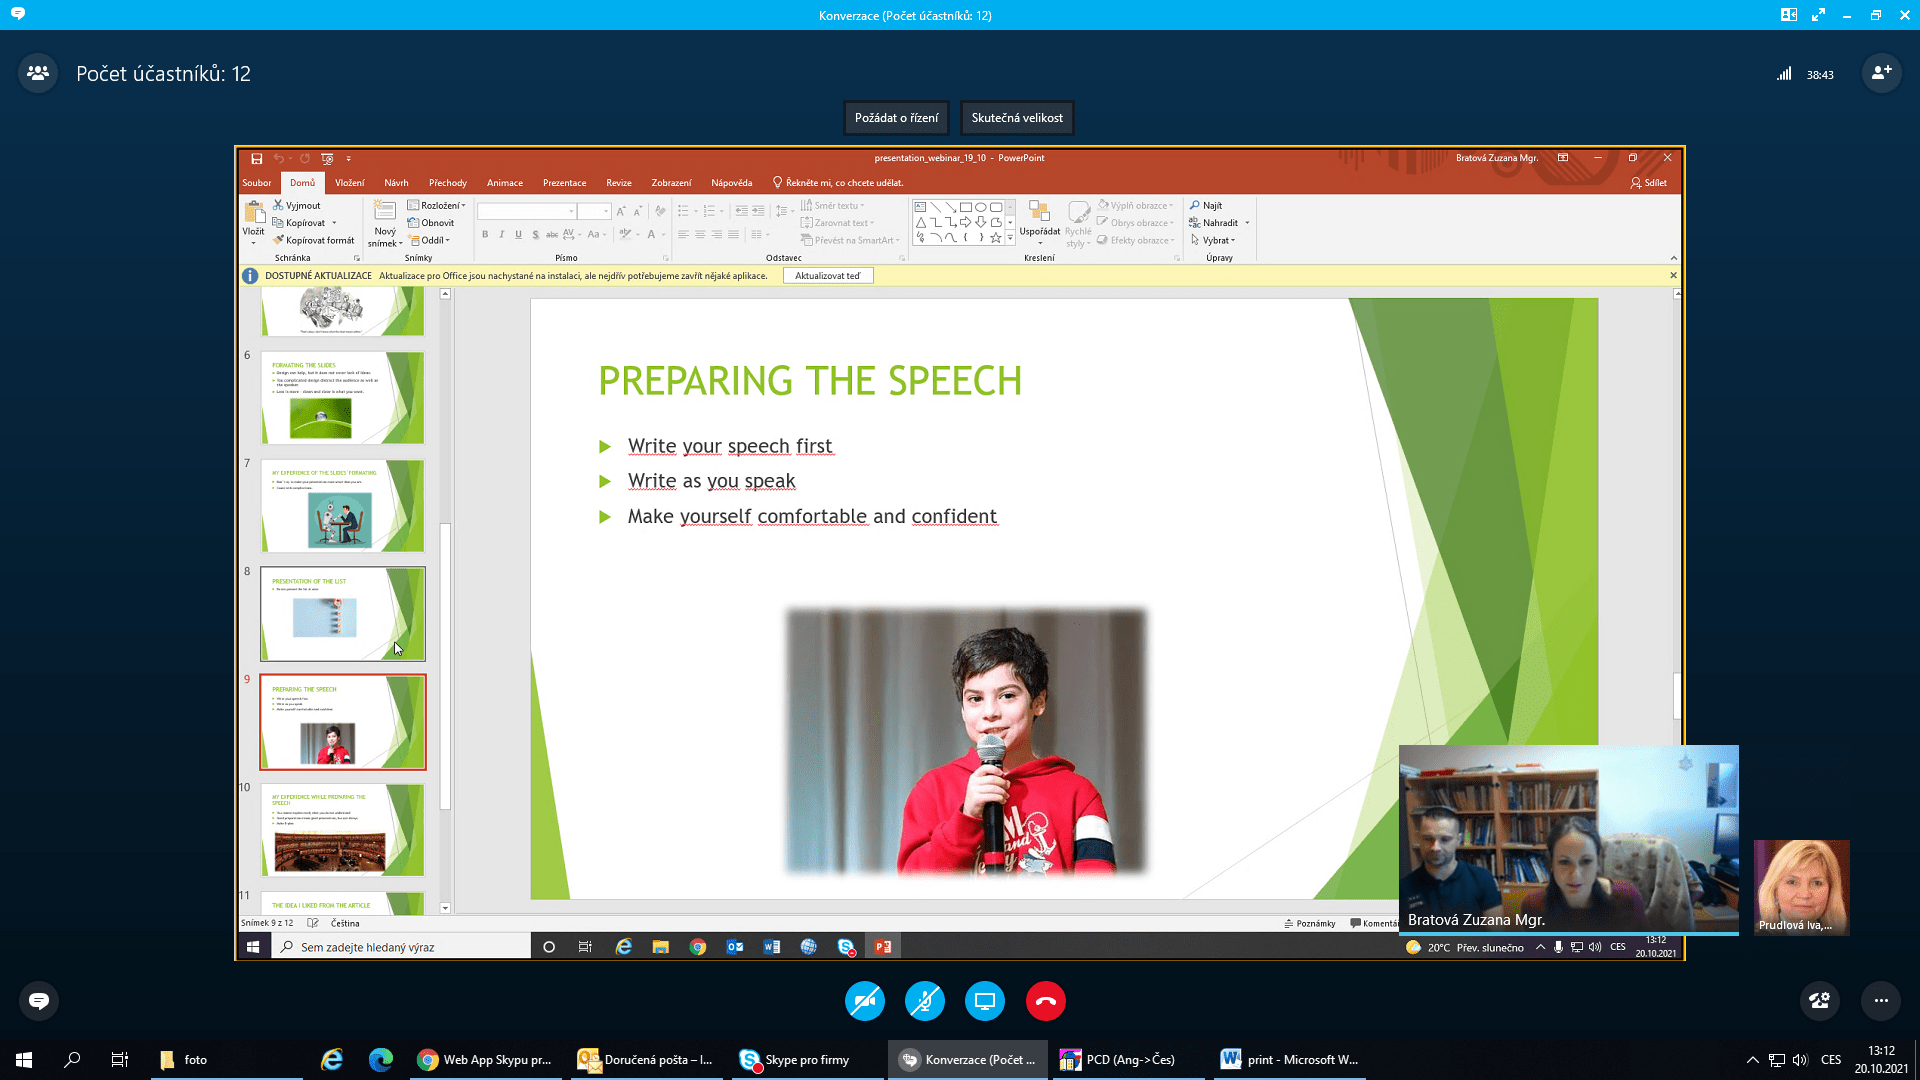The width and height of the screenshot is (1920, 1080).
Task: Toggle the camera video button
Action: [x=864, y=1001]
